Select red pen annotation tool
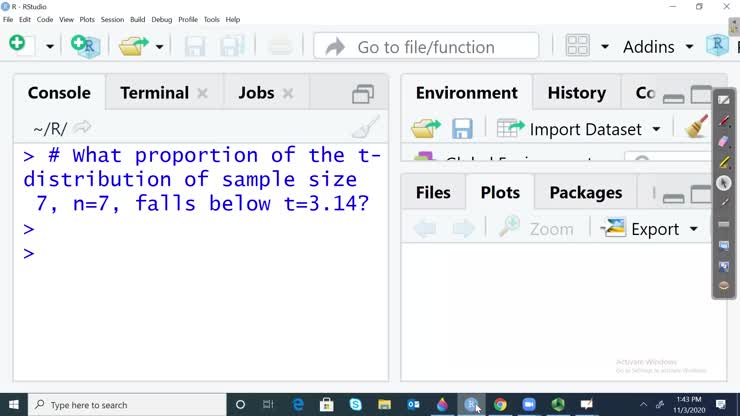740x416 pixels. tap(724, 121)
